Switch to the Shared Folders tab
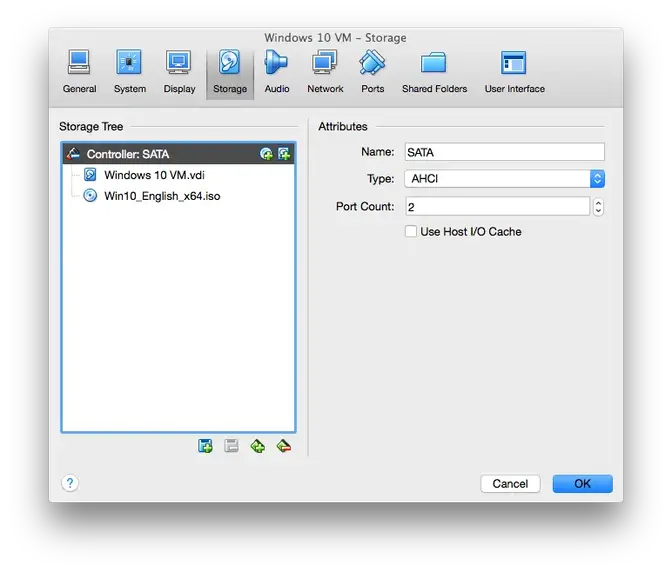Image resolution: width=672 pixels, height=572 pixels. click(434, 72)
